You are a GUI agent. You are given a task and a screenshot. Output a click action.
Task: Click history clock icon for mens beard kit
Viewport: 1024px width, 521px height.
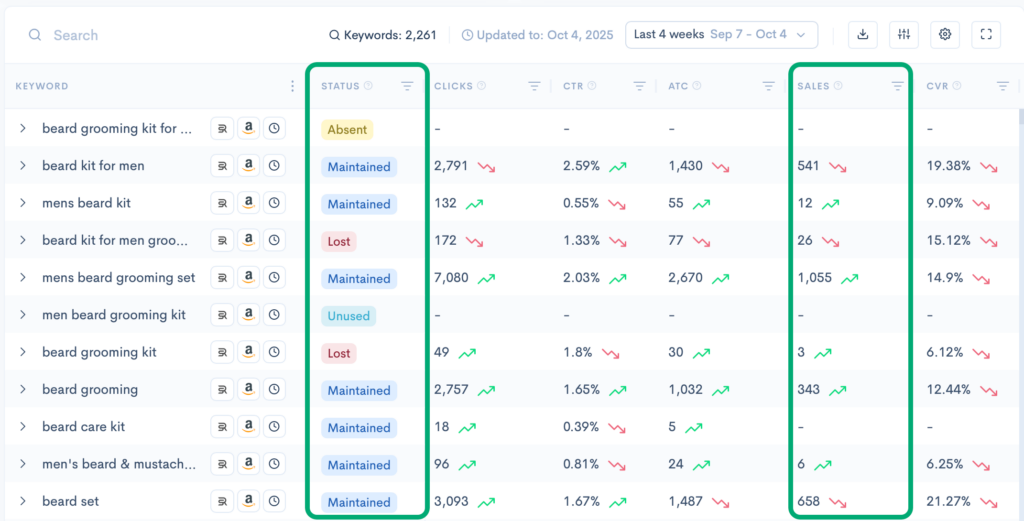[x=274, y=203]
